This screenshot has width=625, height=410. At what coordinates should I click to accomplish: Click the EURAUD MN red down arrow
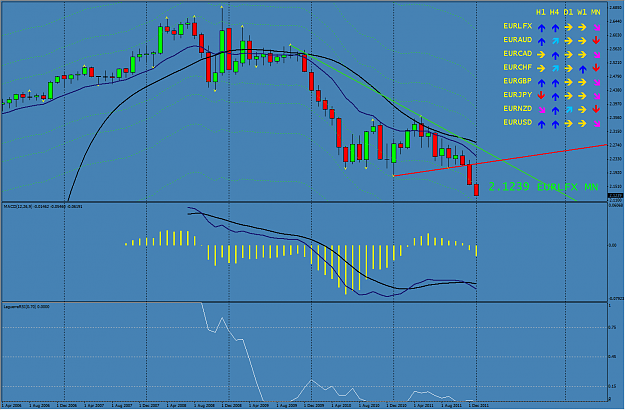pos(596,41)
